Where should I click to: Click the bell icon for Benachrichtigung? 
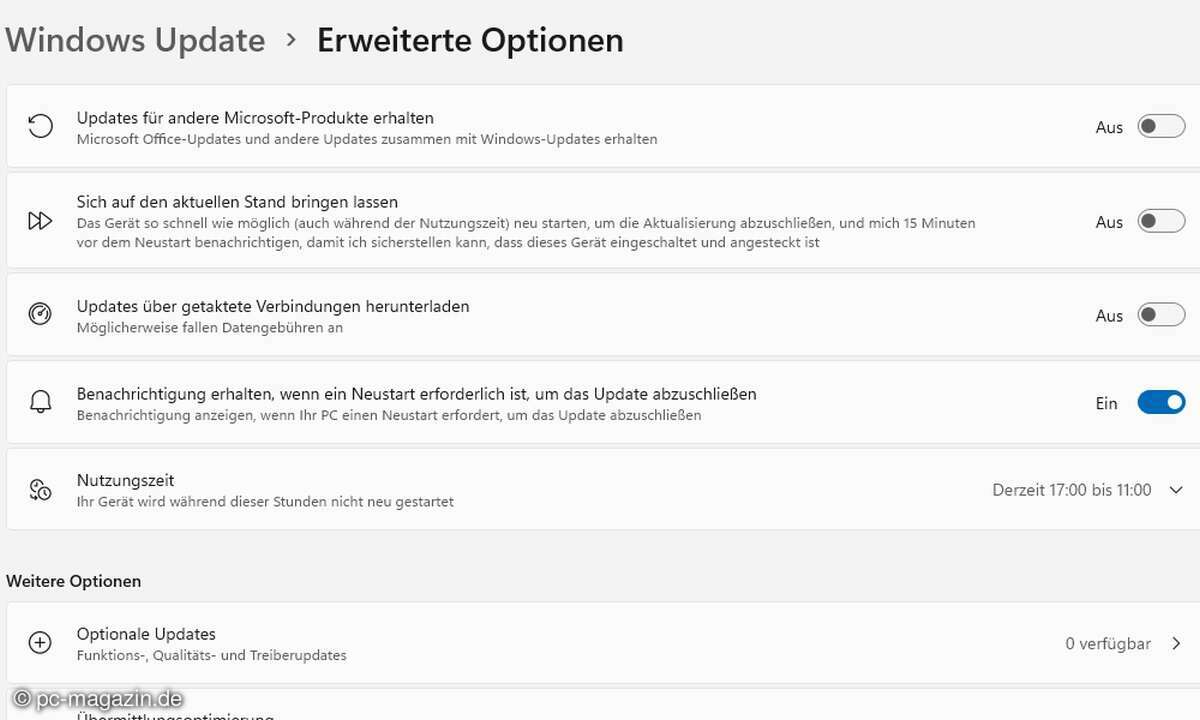pyautogui.click(x=40, y=403)
